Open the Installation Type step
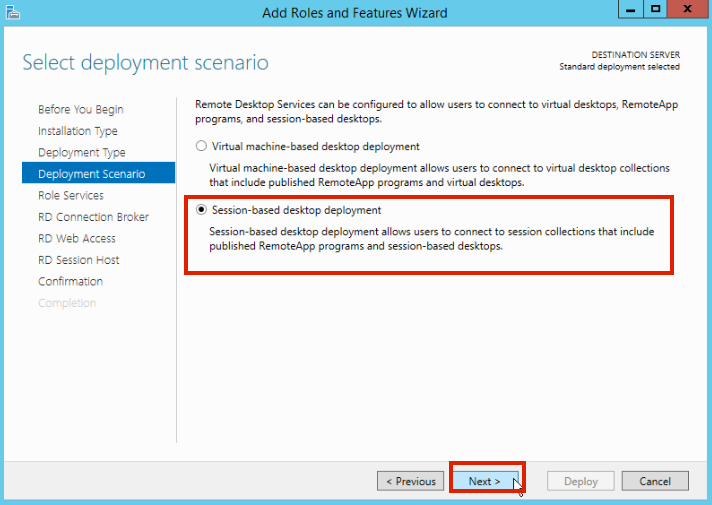Image resolution: width=712 pixels, height=505 pixels. pyautogui.click(x=78, y=131)
